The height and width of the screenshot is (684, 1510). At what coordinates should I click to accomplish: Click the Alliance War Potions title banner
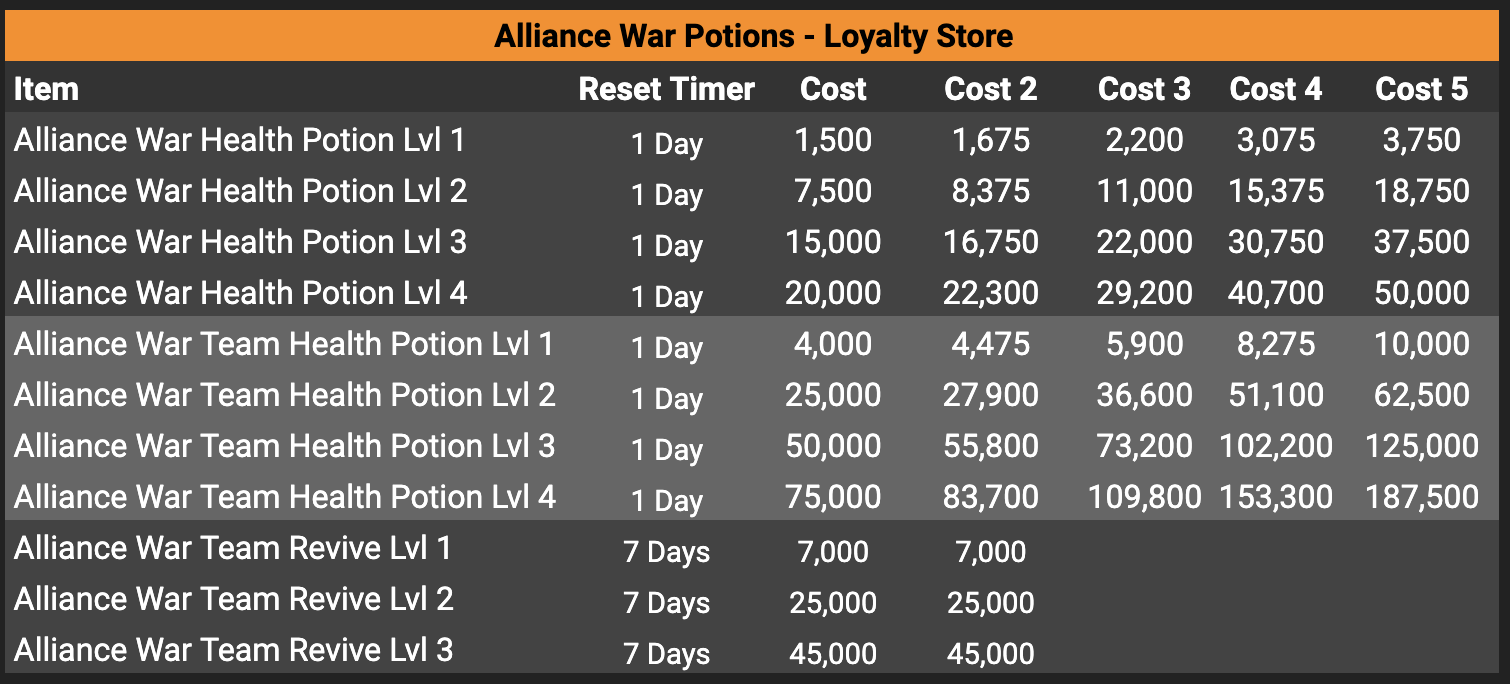(754, 37)
